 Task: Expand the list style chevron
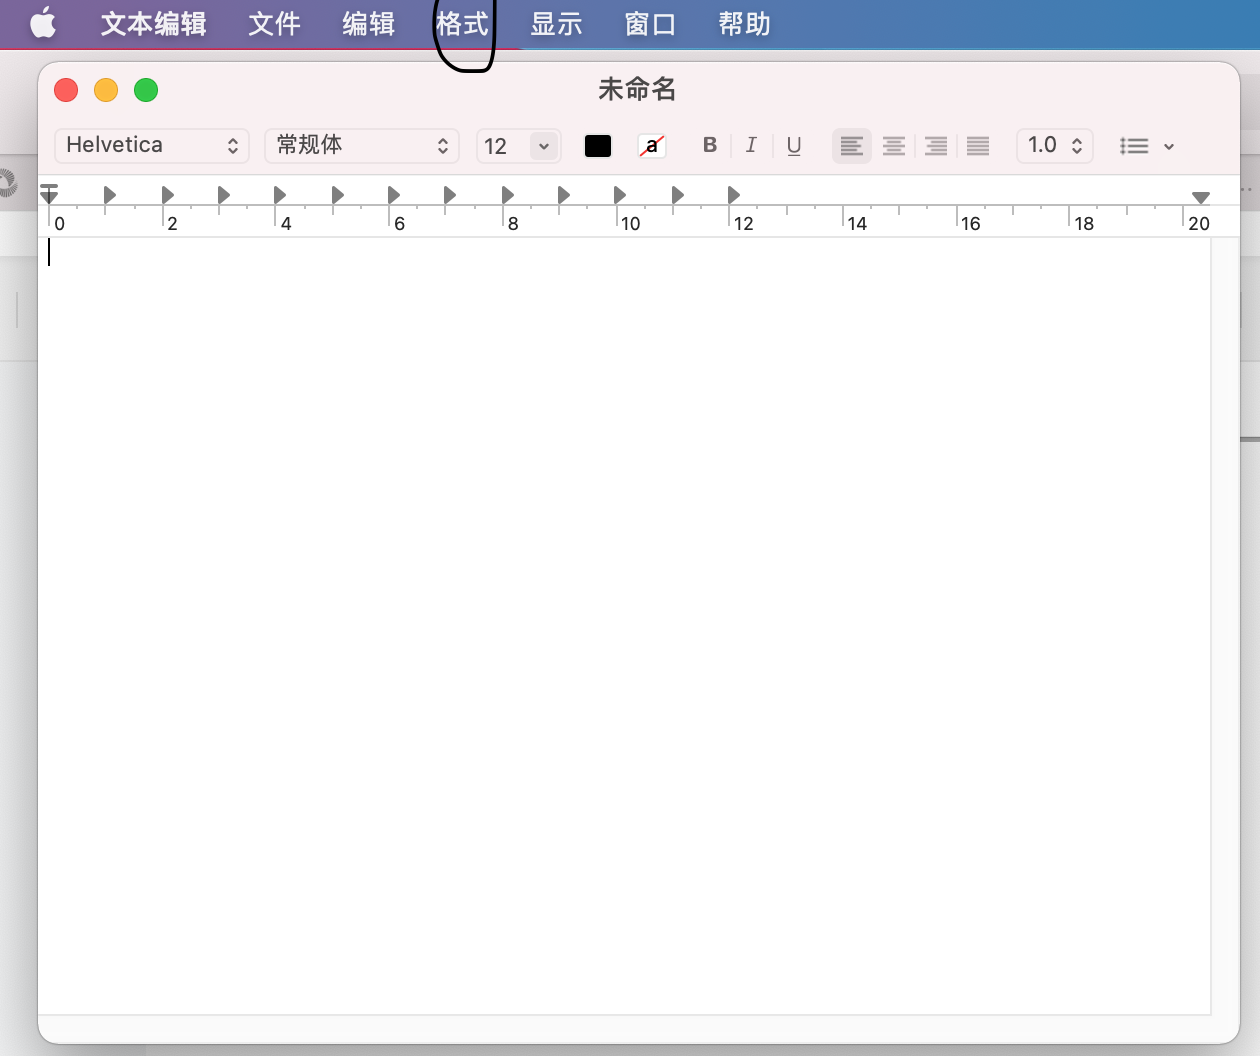click(x=1168, y=146)
